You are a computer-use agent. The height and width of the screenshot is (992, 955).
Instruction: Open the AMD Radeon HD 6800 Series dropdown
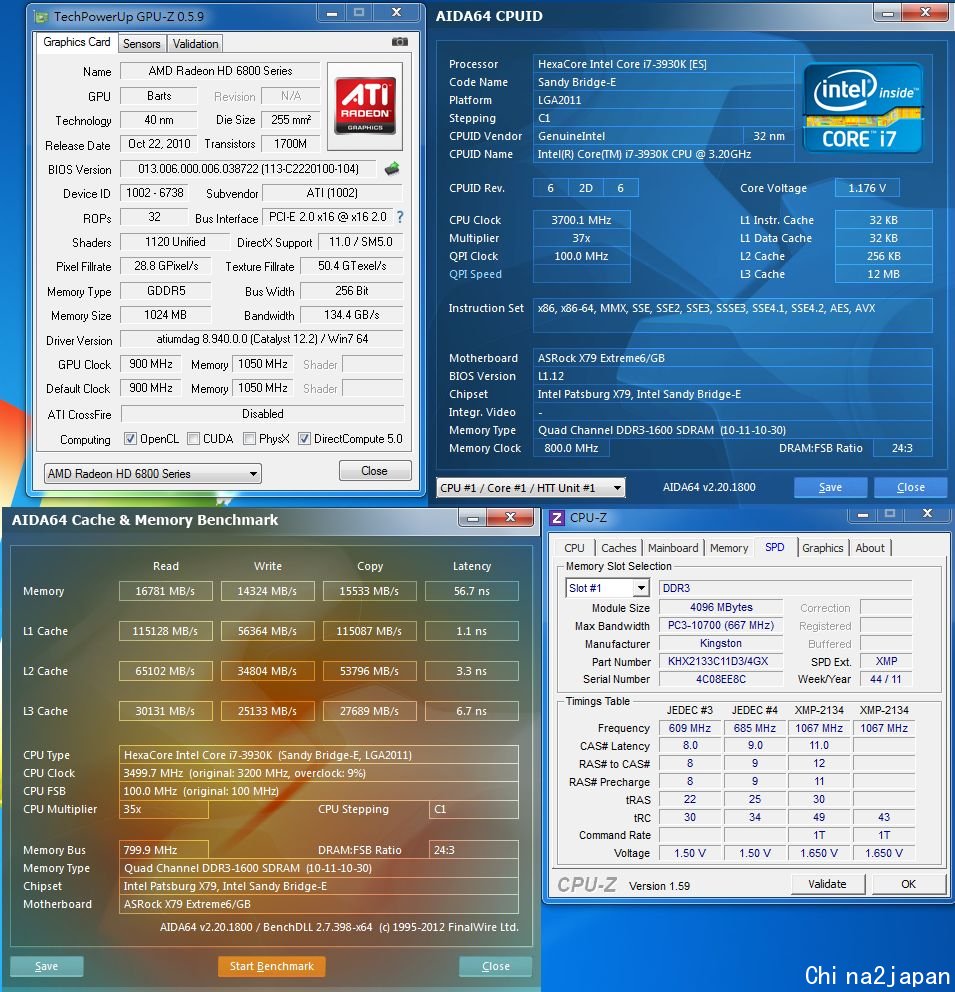tap(152, 474)
